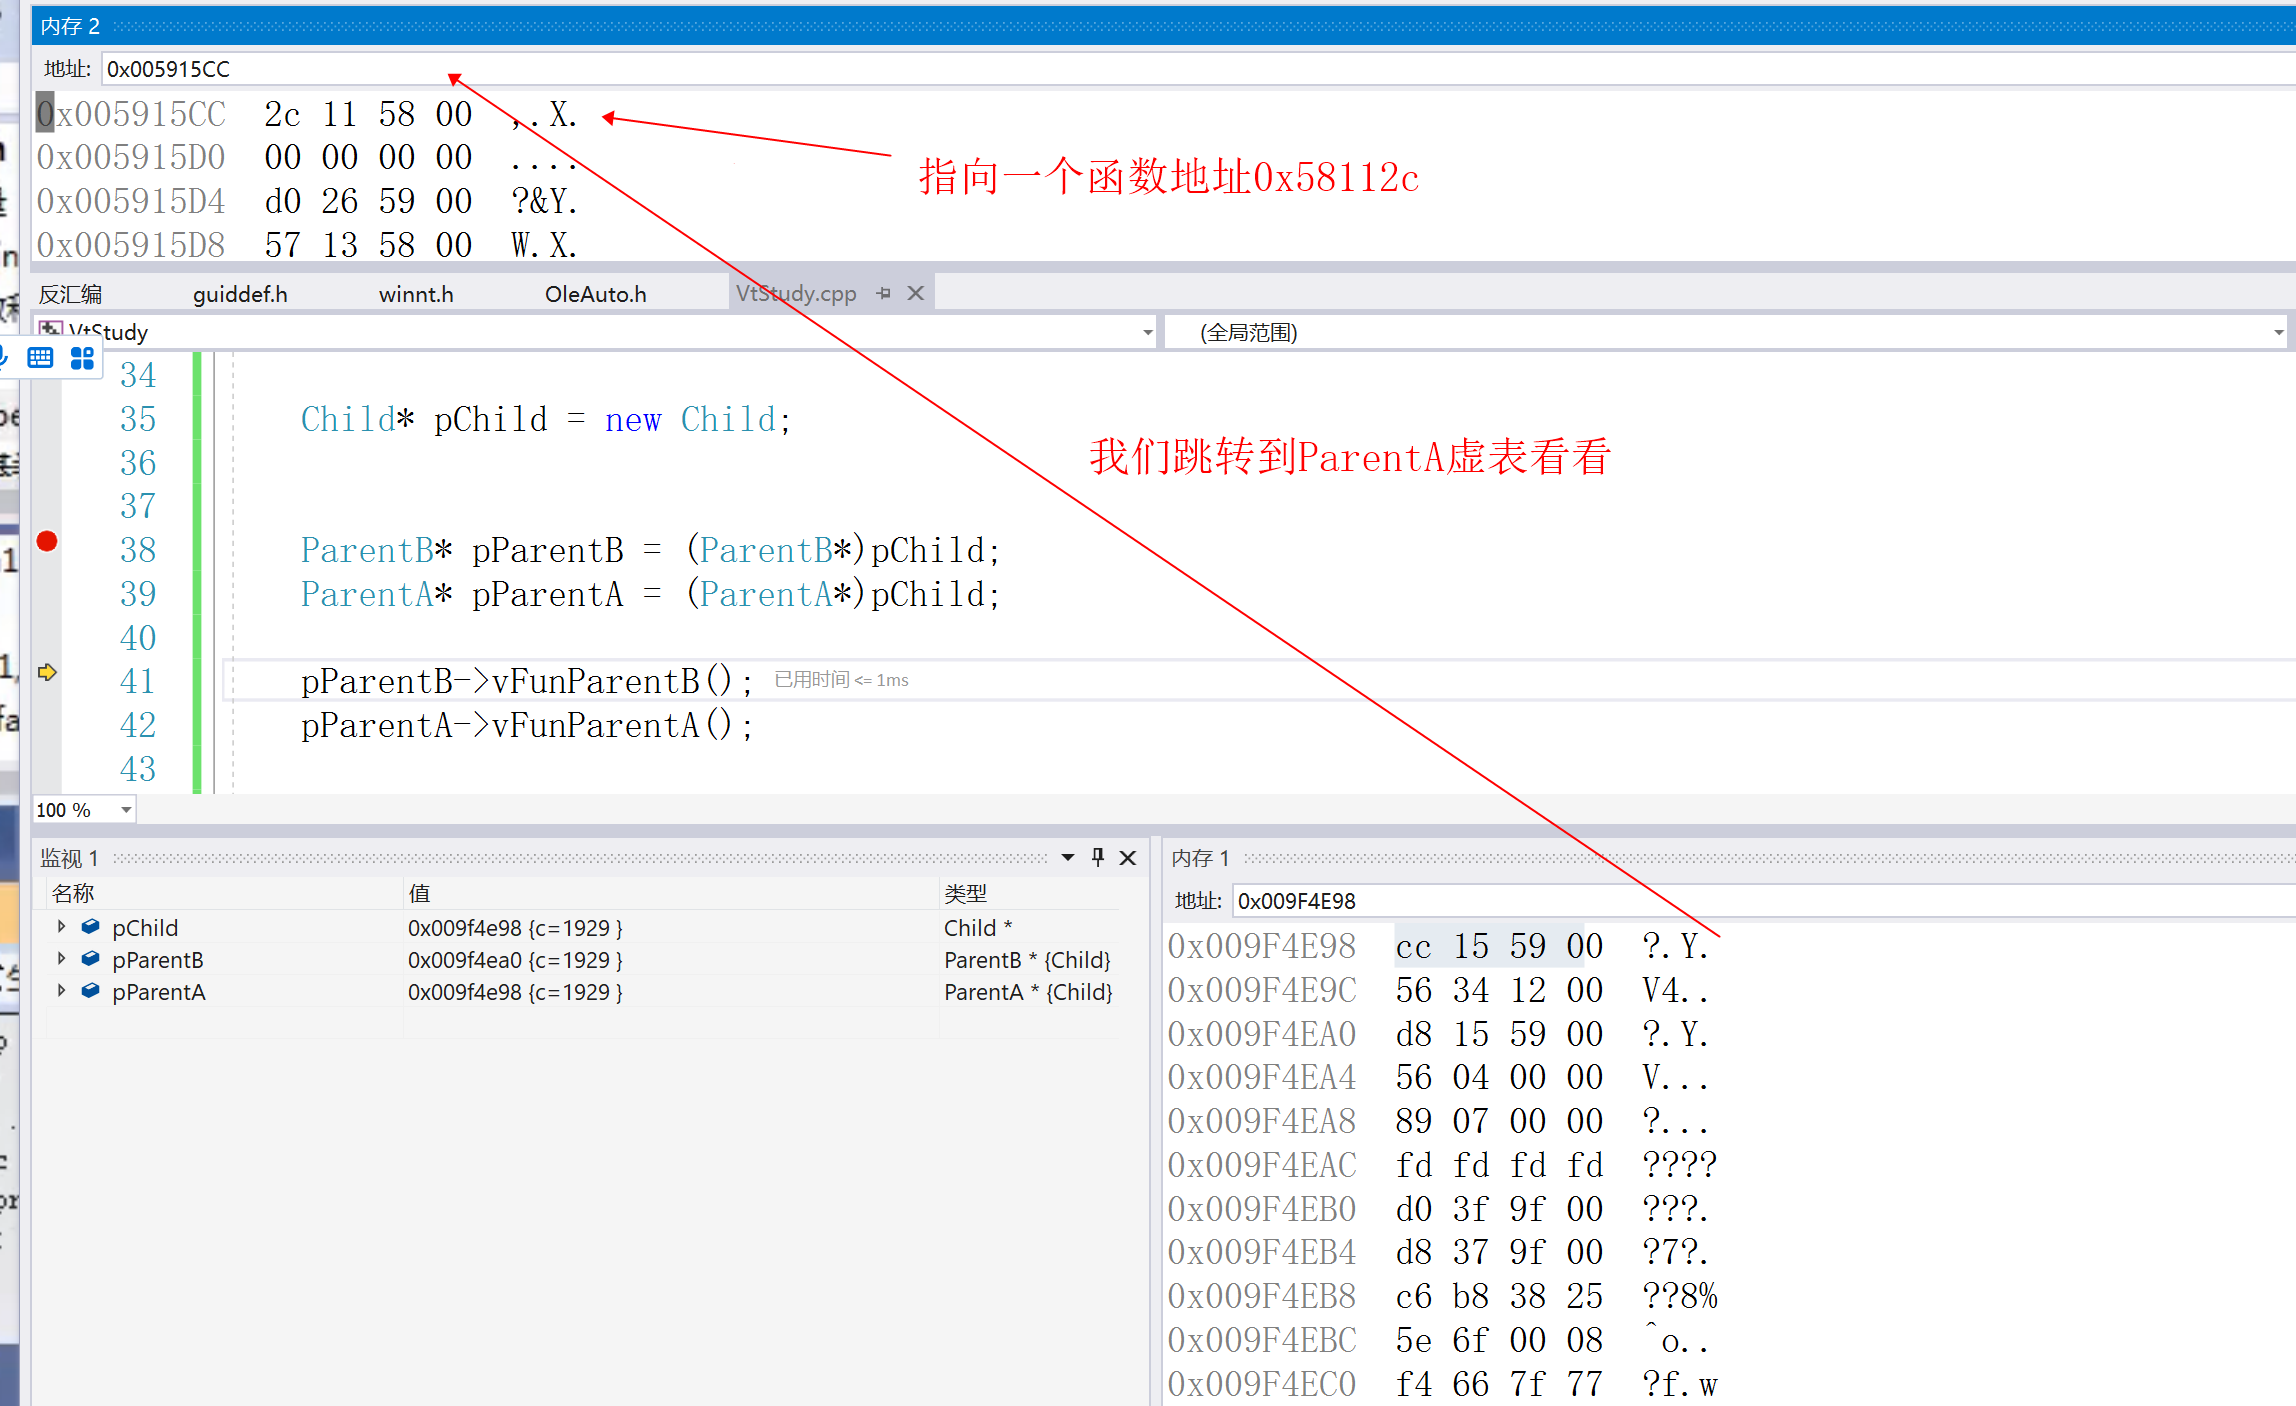Expand the pChild watch entry
Screen dimensions: 2296x1406
click(x=62, y=927)
